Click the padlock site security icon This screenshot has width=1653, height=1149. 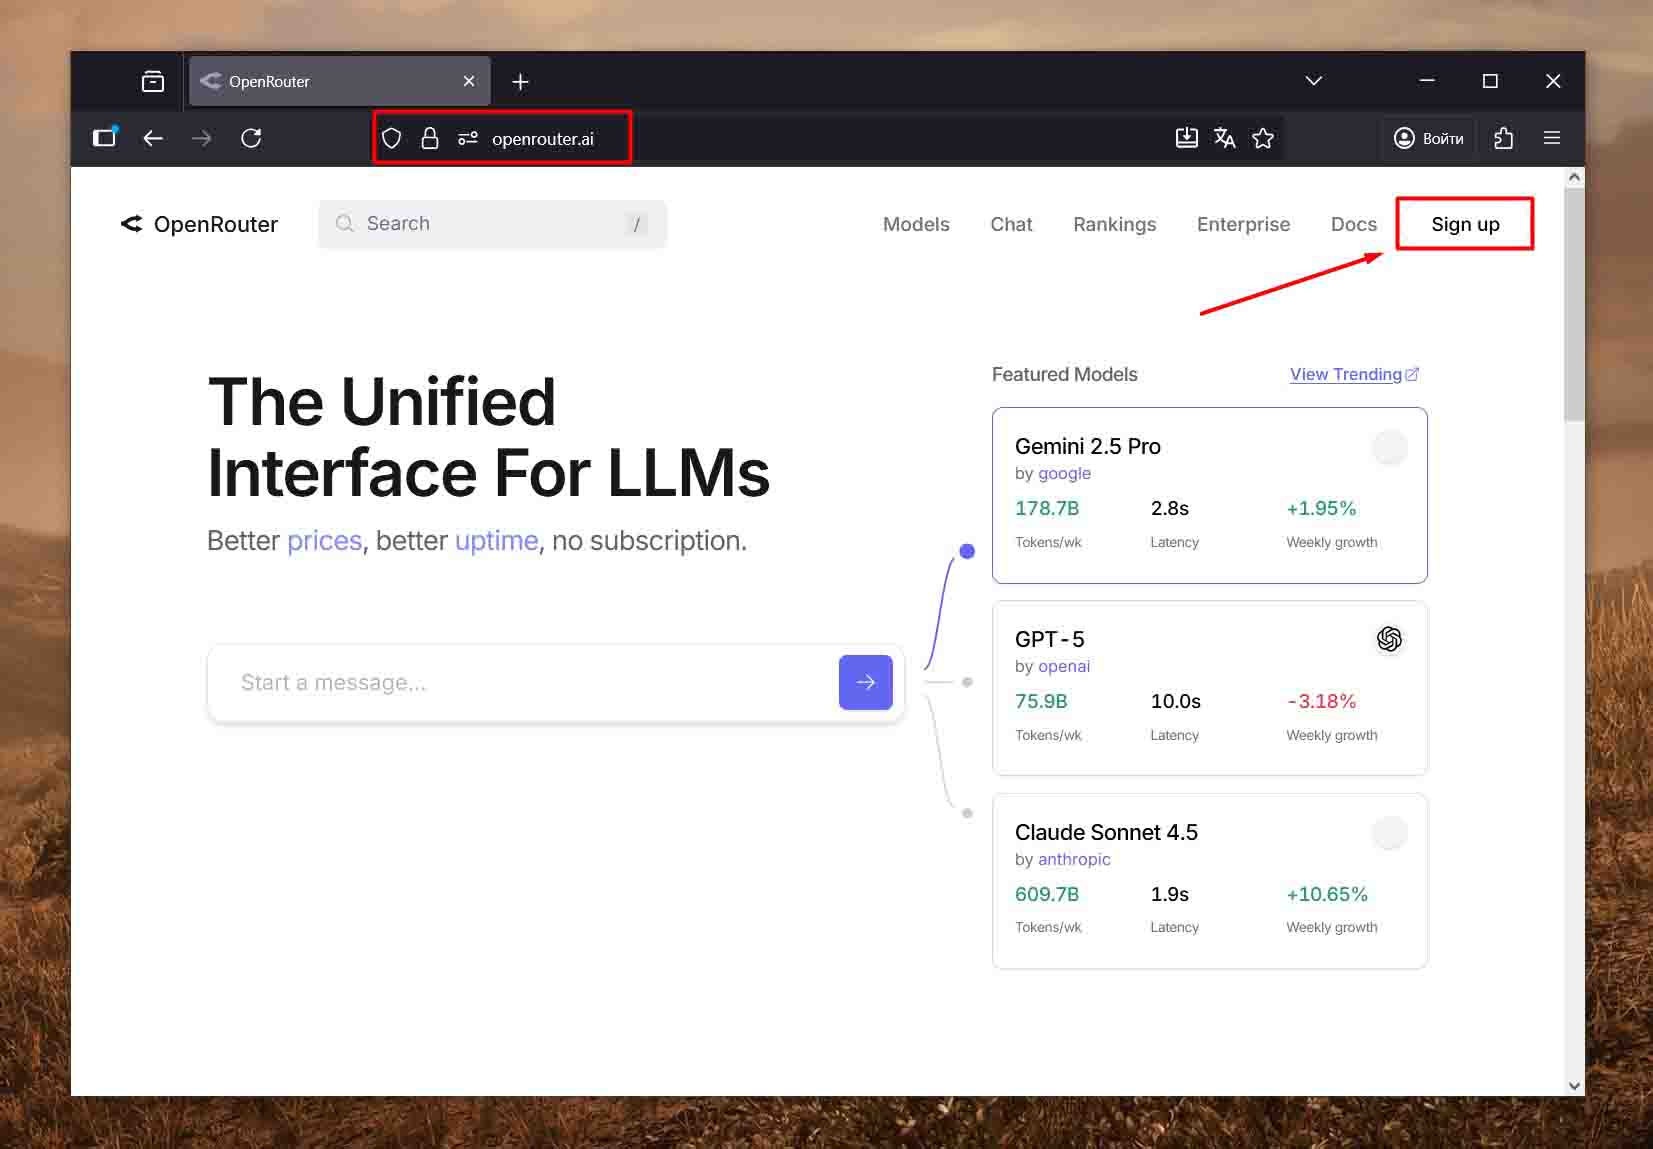click(430, 138)
